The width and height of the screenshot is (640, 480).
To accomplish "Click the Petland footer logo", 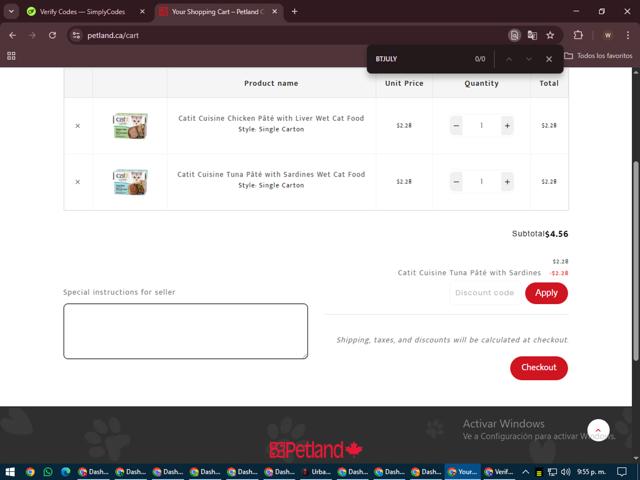I will pos(316,449).
